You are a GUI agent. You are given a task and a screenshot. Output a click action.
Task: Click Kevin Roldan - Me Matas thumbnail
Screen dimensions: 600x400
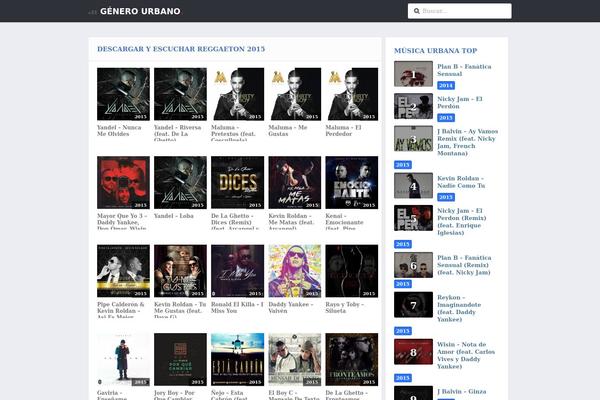click(x=295, y=182)
